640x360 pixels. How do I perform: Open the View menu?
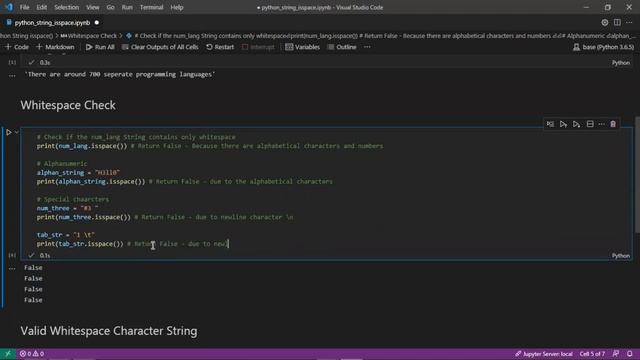(x=93, y=7)
